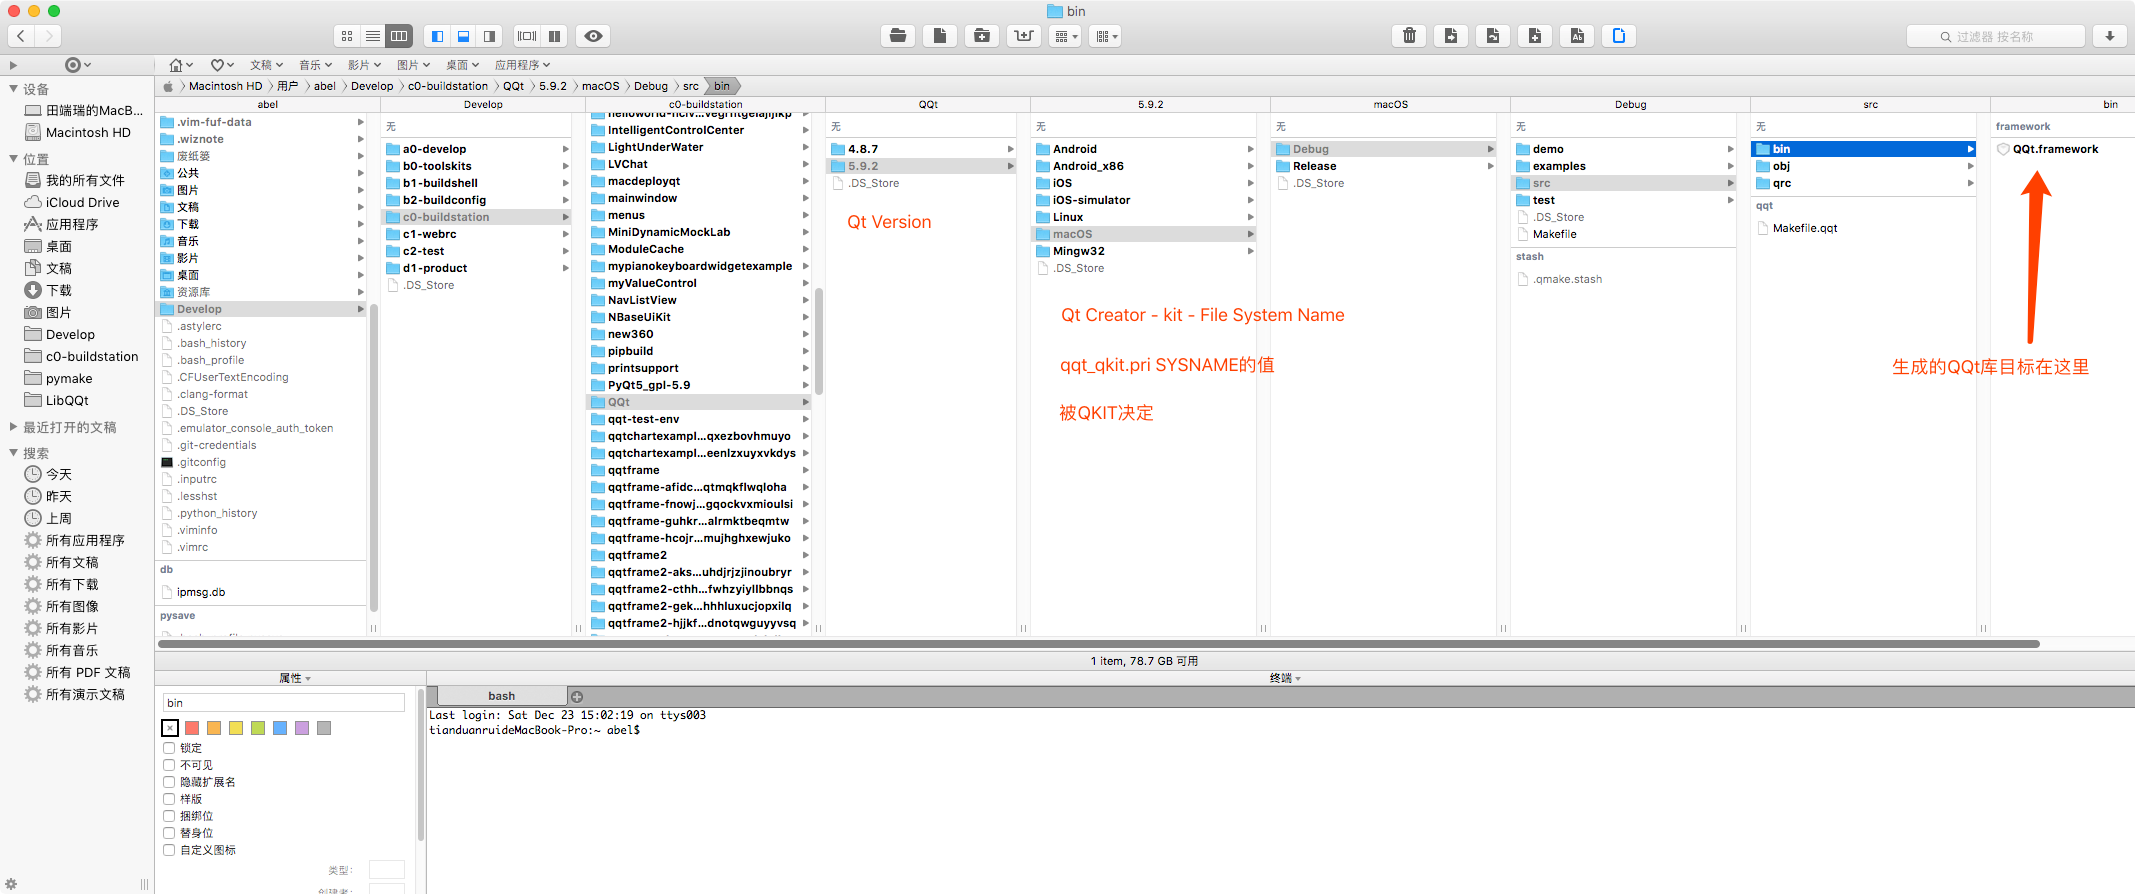The height and width of the screenshot is (894, 2135).
Task: Jump to c0-buildstation in path bar
Action: click(x=448, y=86)
